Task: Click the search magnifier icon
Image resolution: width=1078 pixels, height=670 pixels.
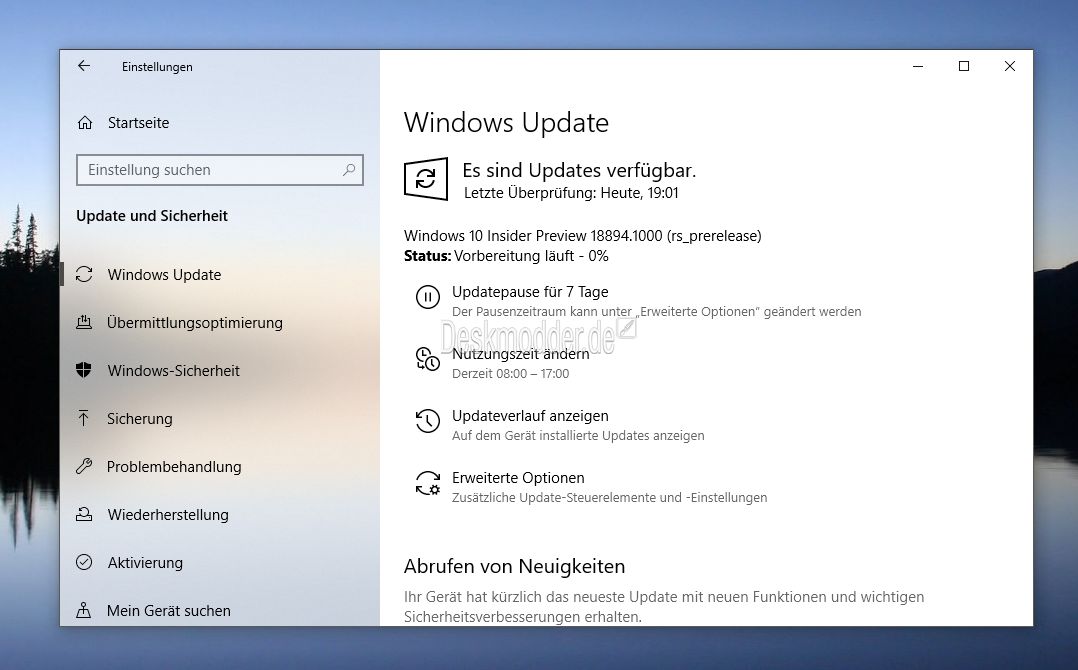Action: (349, 170)
